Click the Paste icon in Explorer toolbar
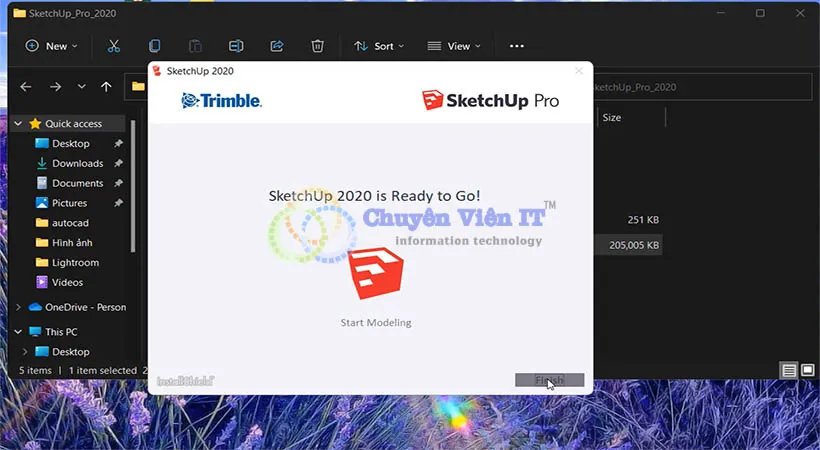This screenshot has height=450, width=820. click(195, 46)
